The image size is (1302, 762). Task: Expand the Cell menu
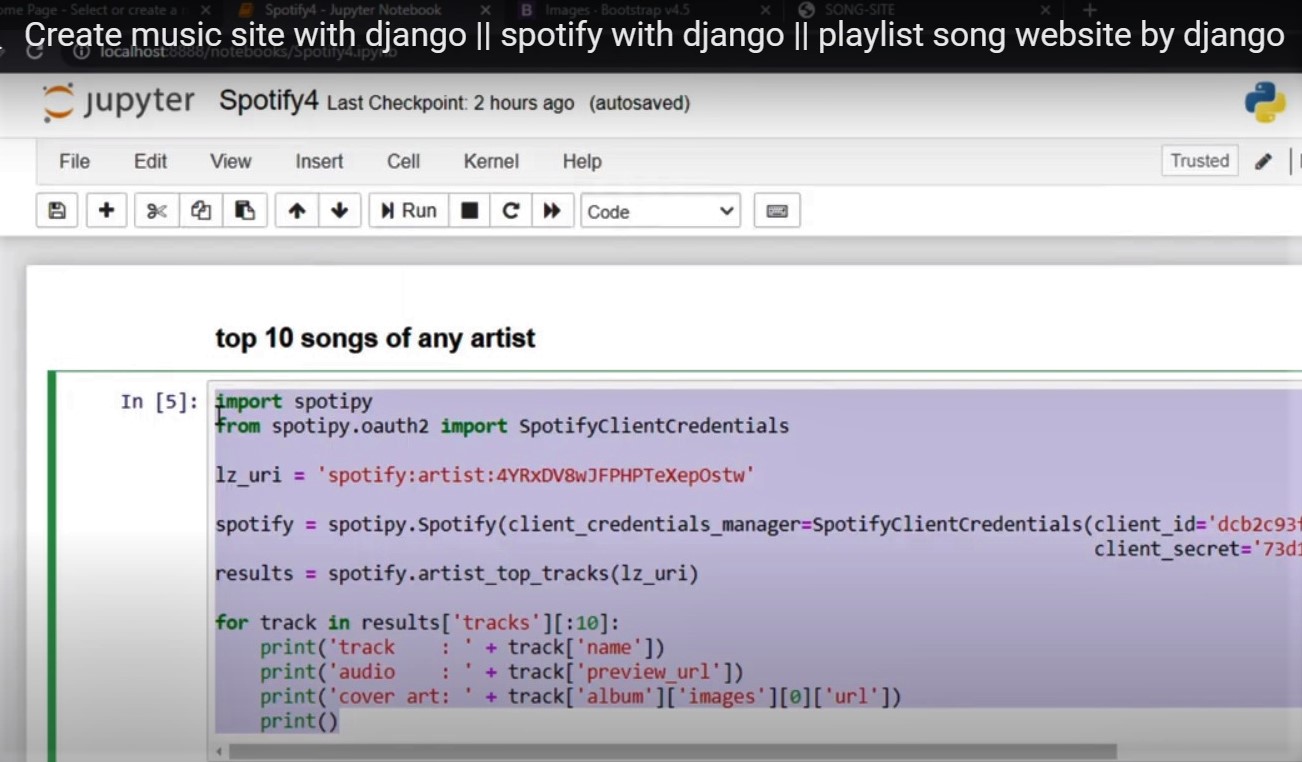[x=403, y=161]
